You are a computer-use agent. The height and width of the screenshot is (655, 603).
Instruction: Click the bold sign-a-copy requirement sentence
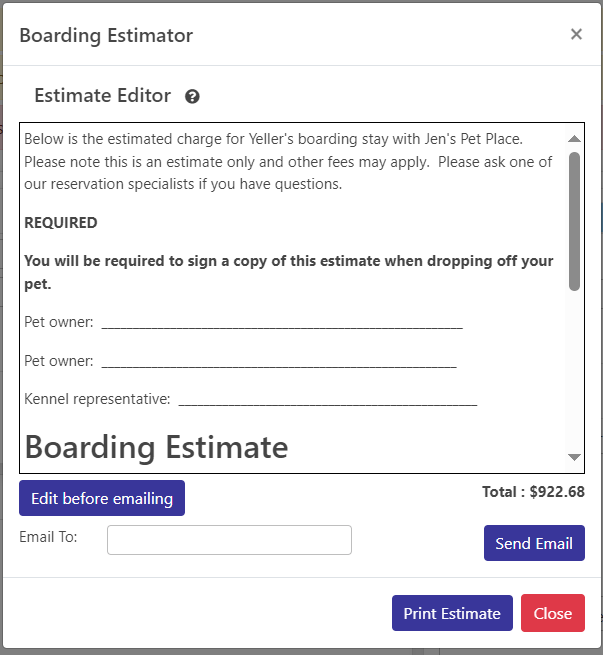(x=289, y=272)
